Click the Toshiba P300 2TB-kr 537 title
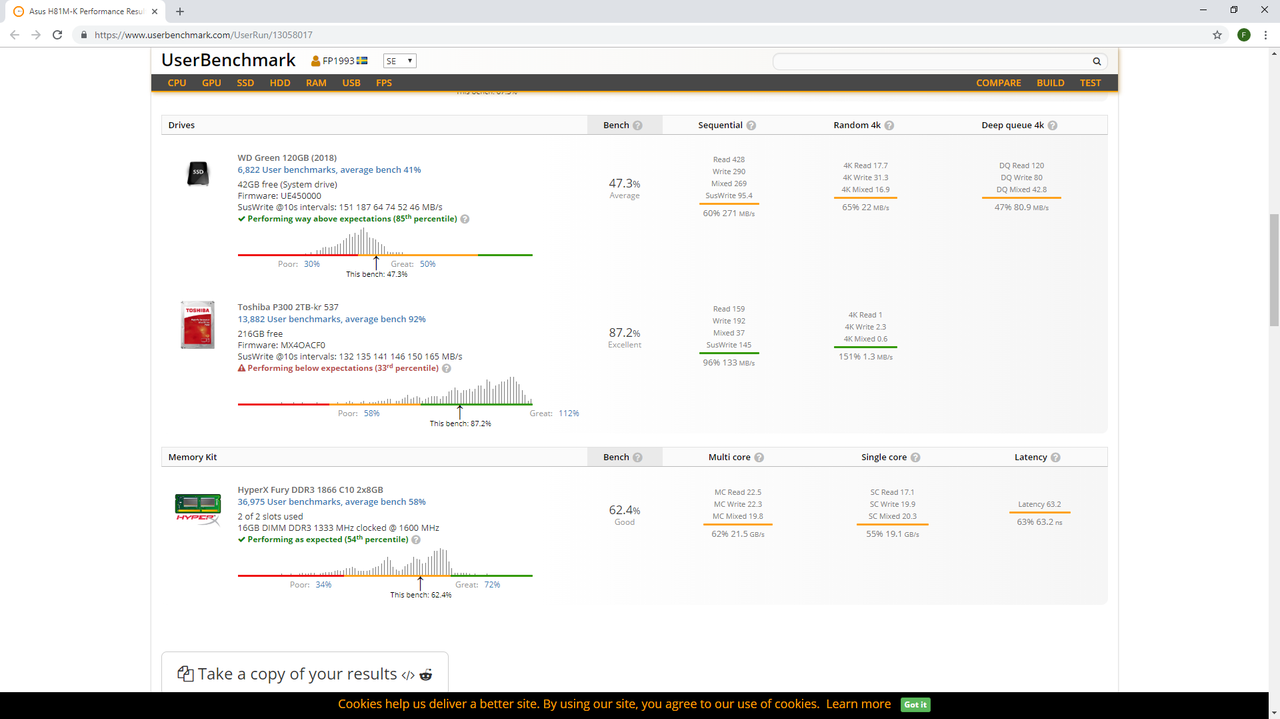1280x719 pixels. tap(289, 307)
